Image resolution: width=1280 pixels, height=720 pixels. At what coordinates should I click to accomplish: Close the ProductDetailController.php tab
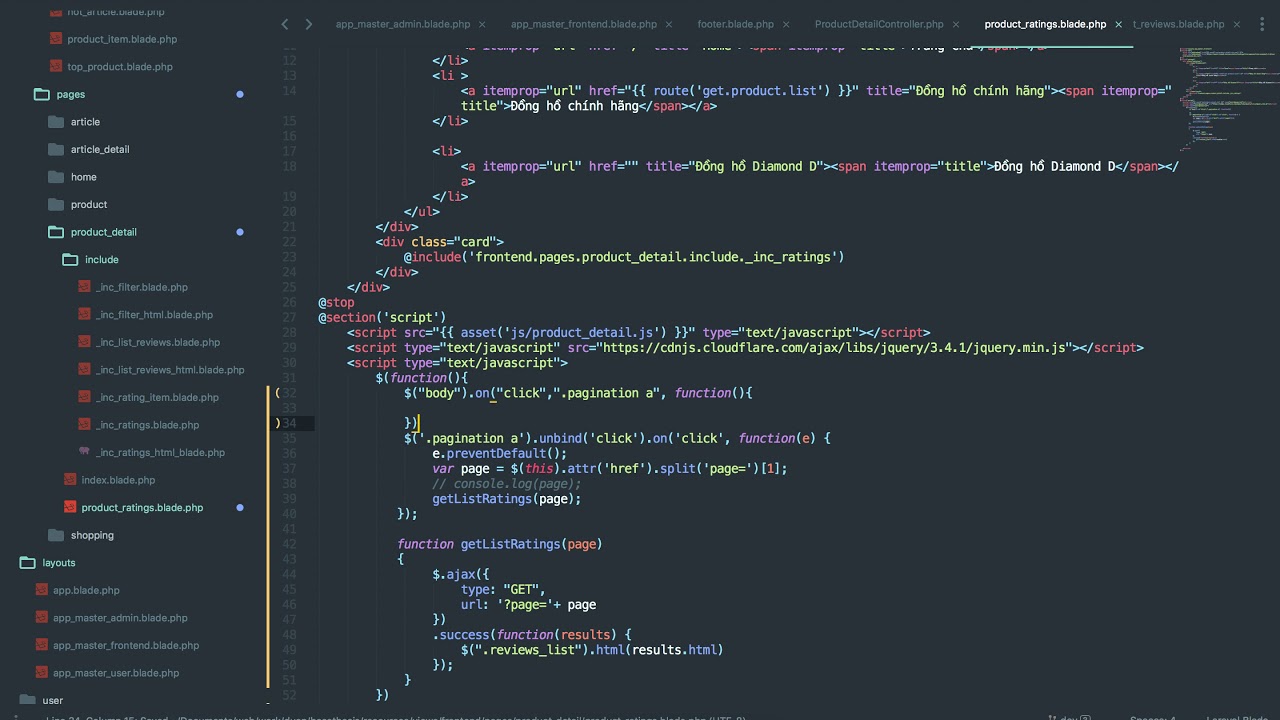(x=955, y=24)
